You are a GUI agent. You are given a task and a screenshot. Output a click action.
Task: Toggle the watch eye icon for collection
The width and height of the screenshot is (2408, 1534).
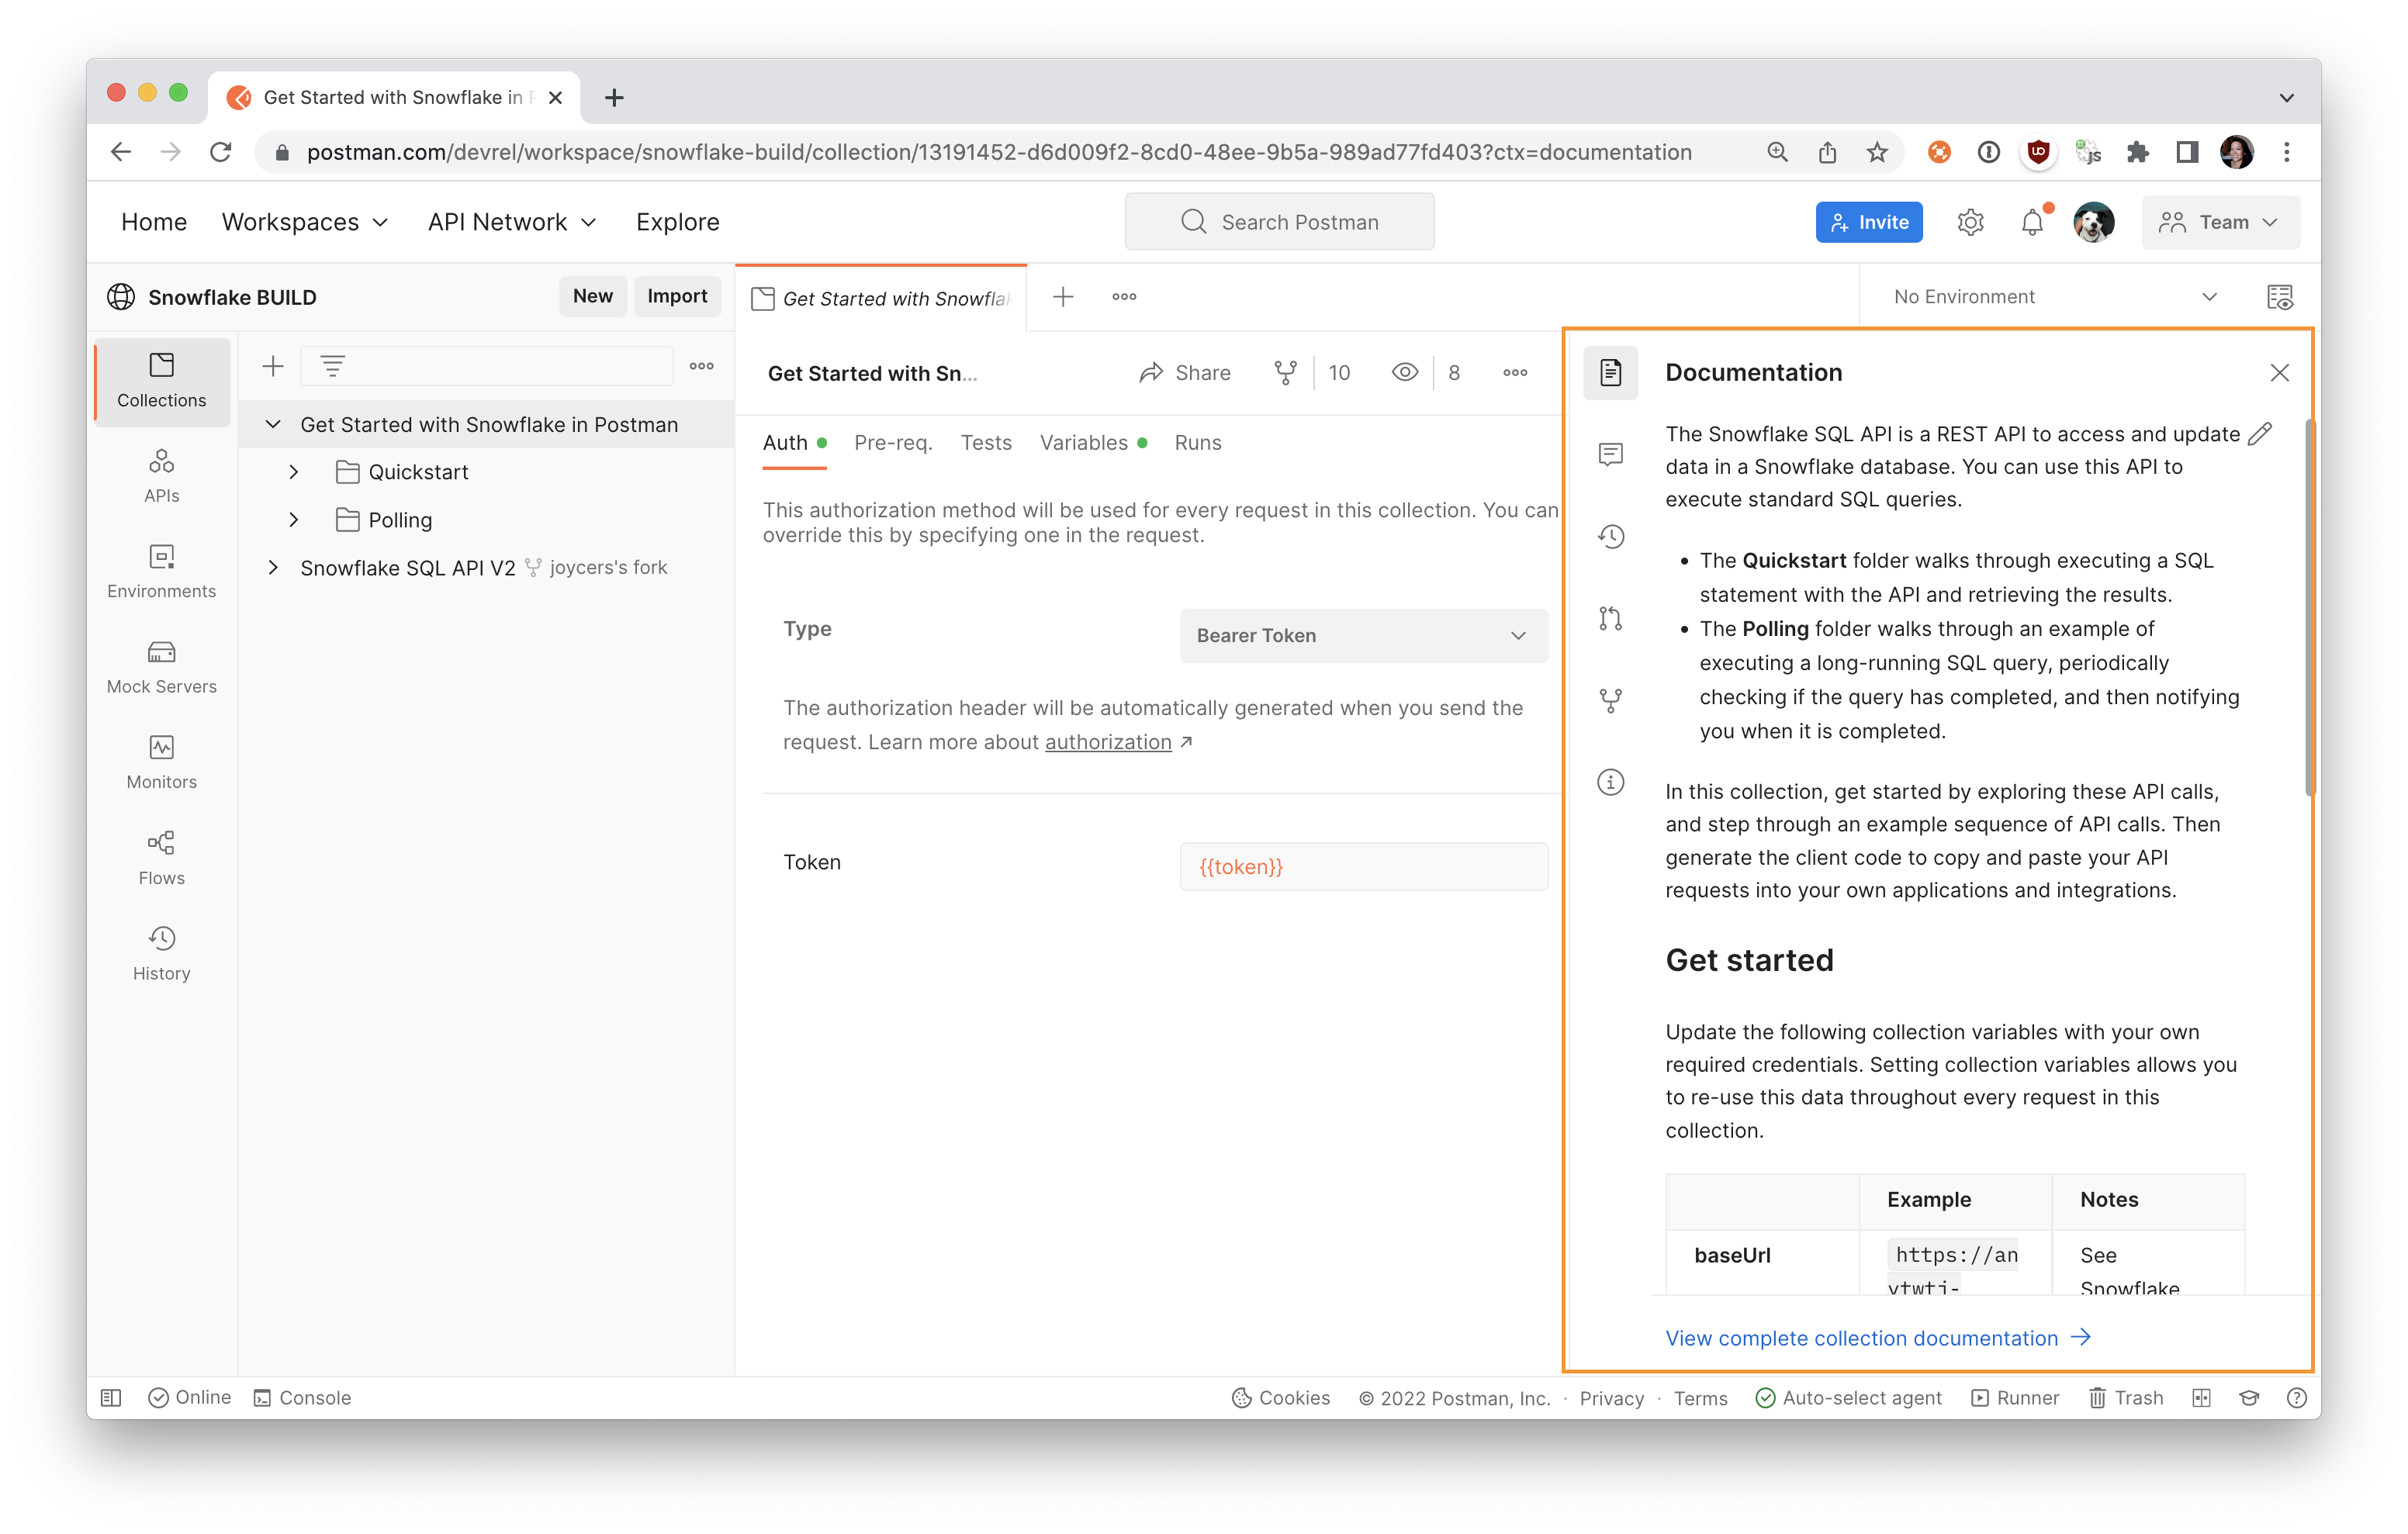click(x=1404, y=373)
